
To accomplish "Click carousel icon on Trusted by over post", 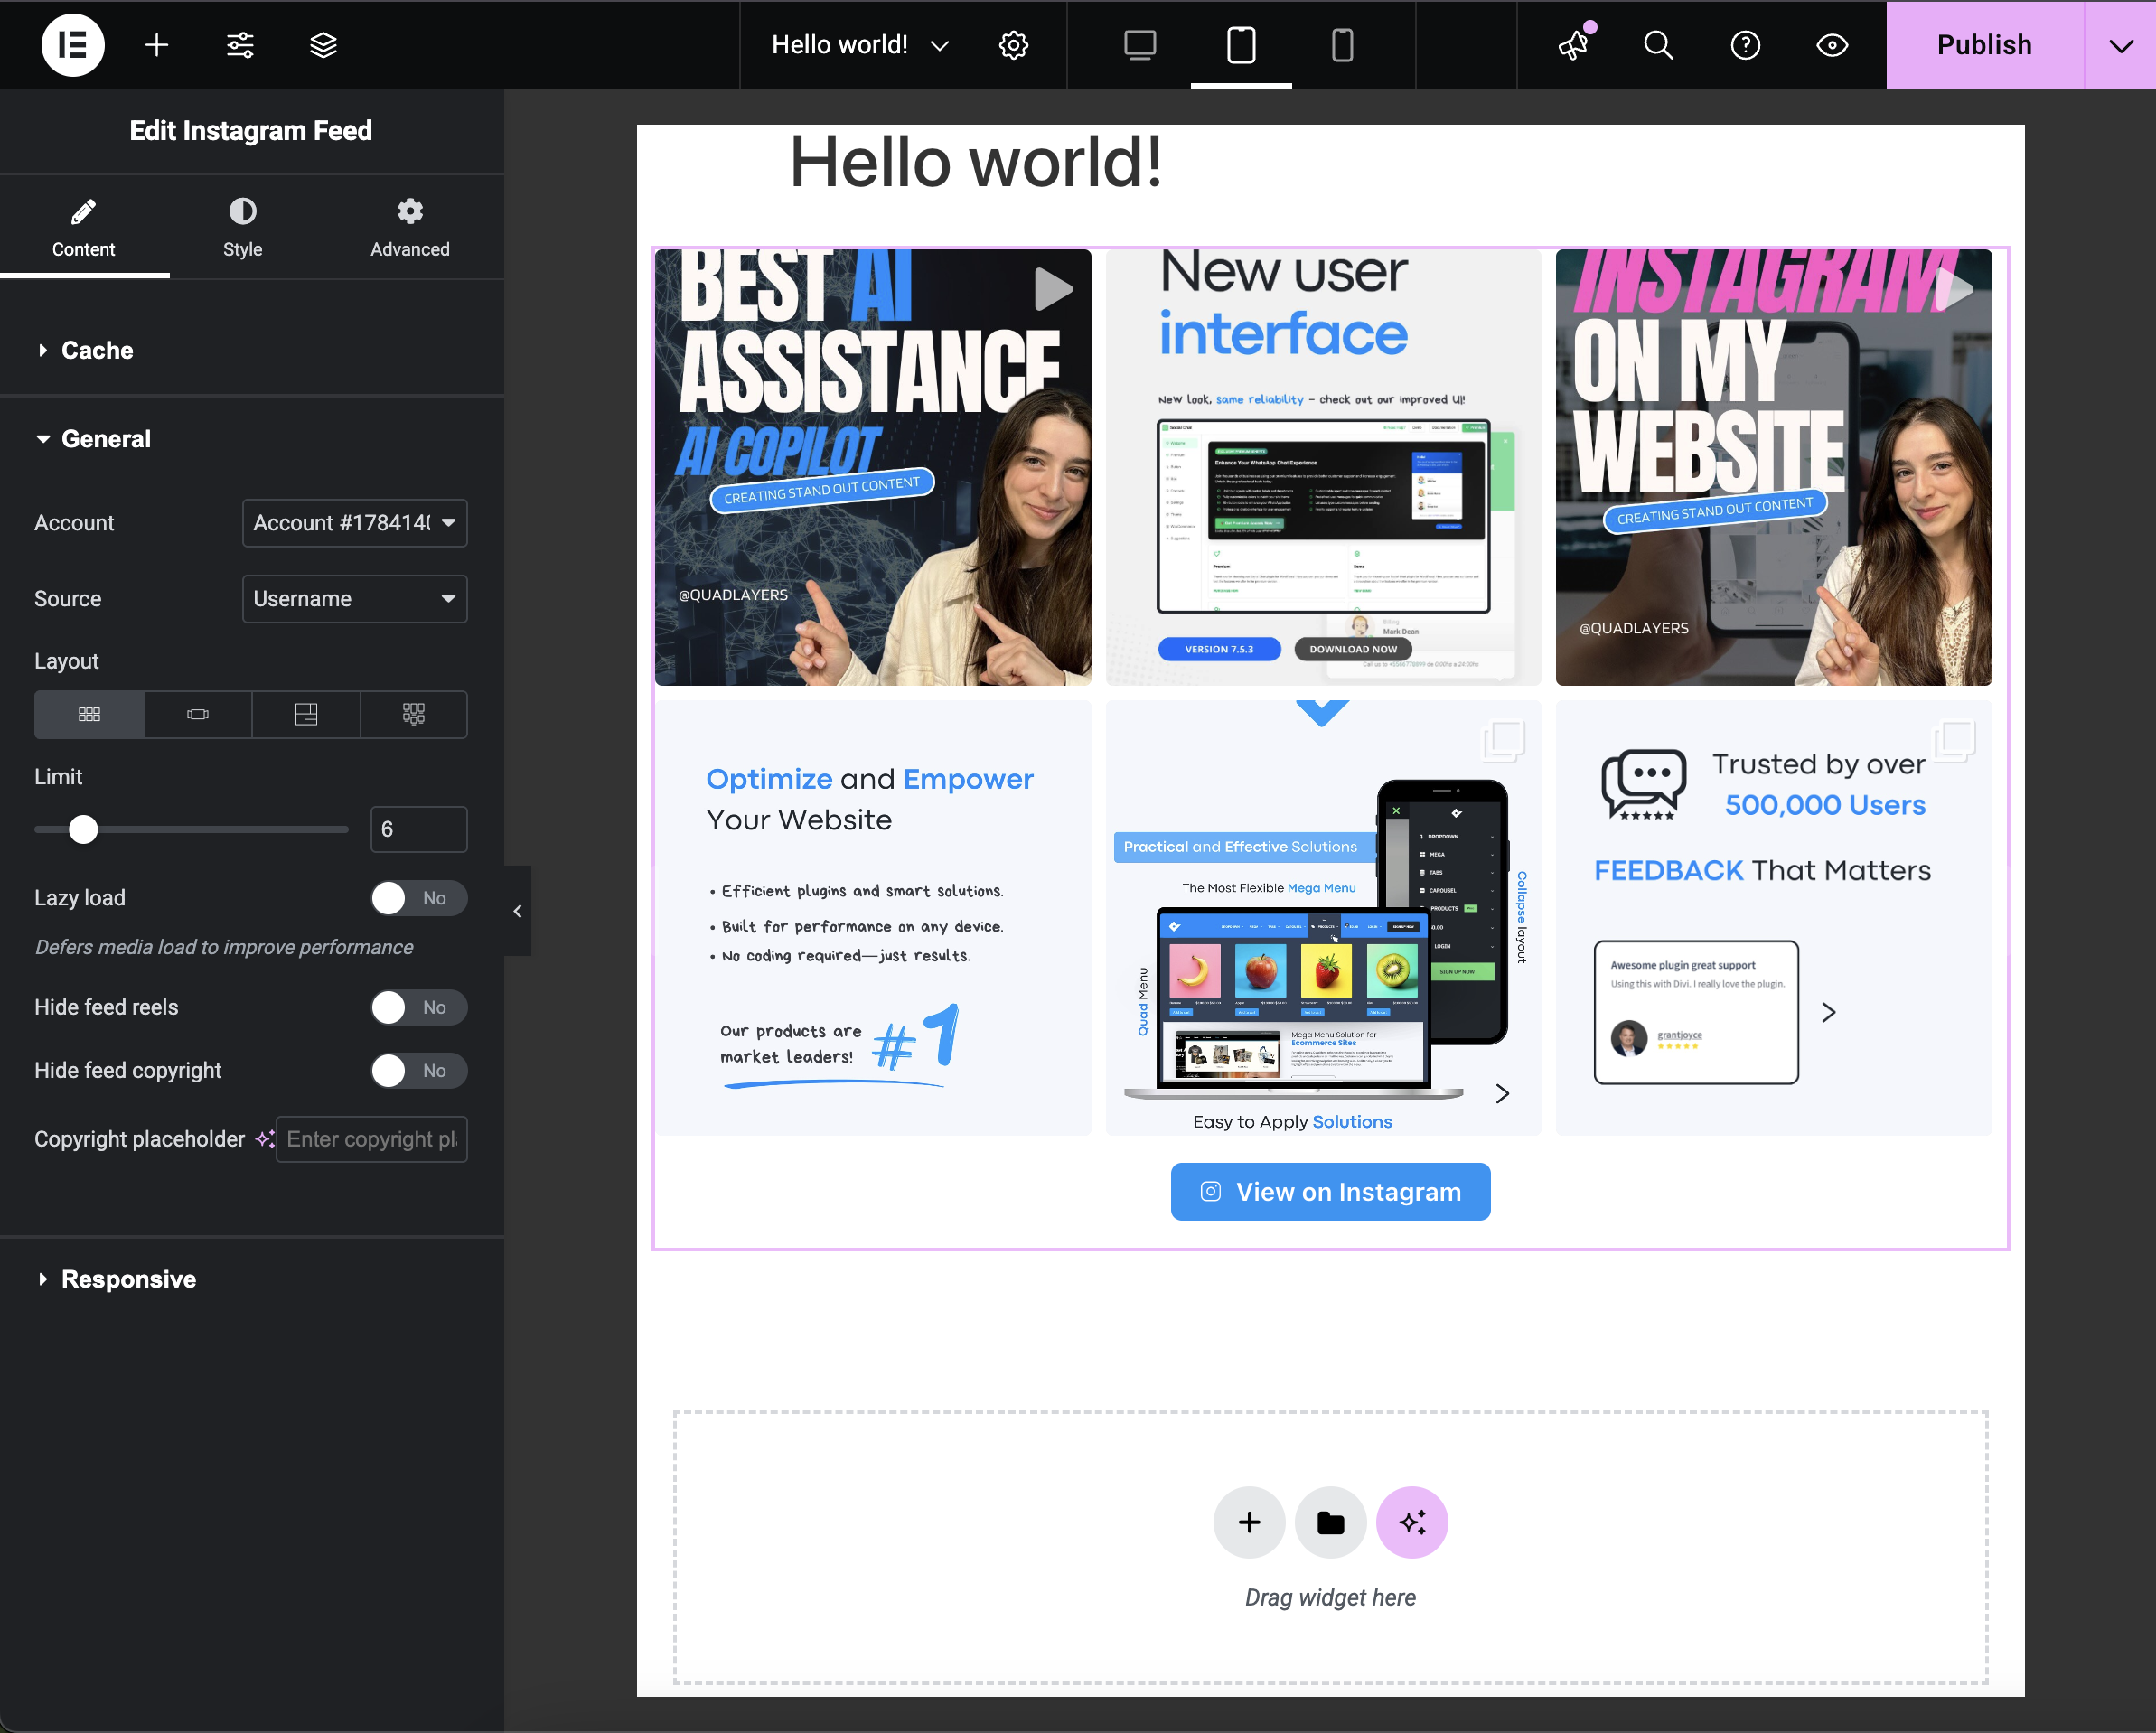I will point(1954,741).
